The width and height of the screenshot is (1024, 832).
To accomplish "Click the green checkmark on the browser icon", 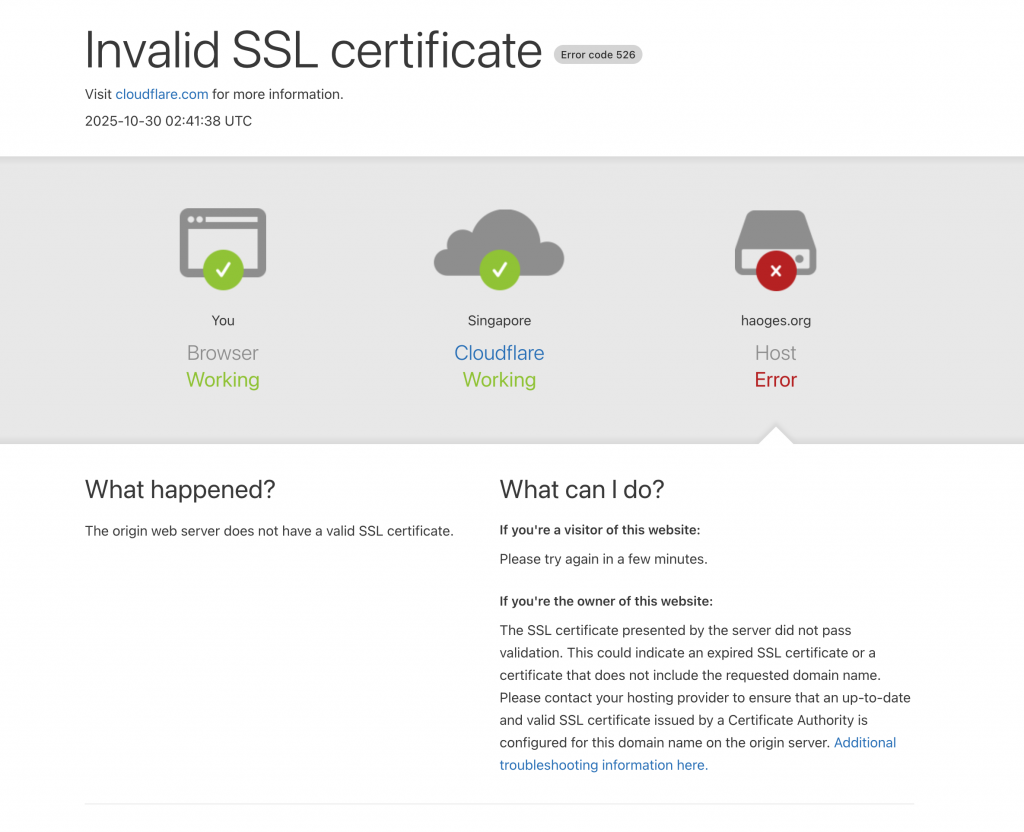I will pyautogui.click(x=223, y=269).
